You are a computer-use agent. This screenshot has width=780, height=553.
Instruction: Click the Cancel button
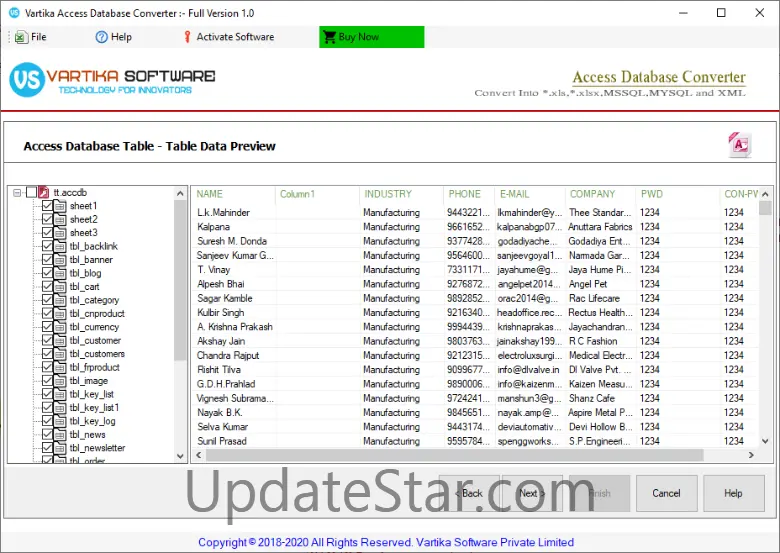pyautogui.click(x=666, y=493)
